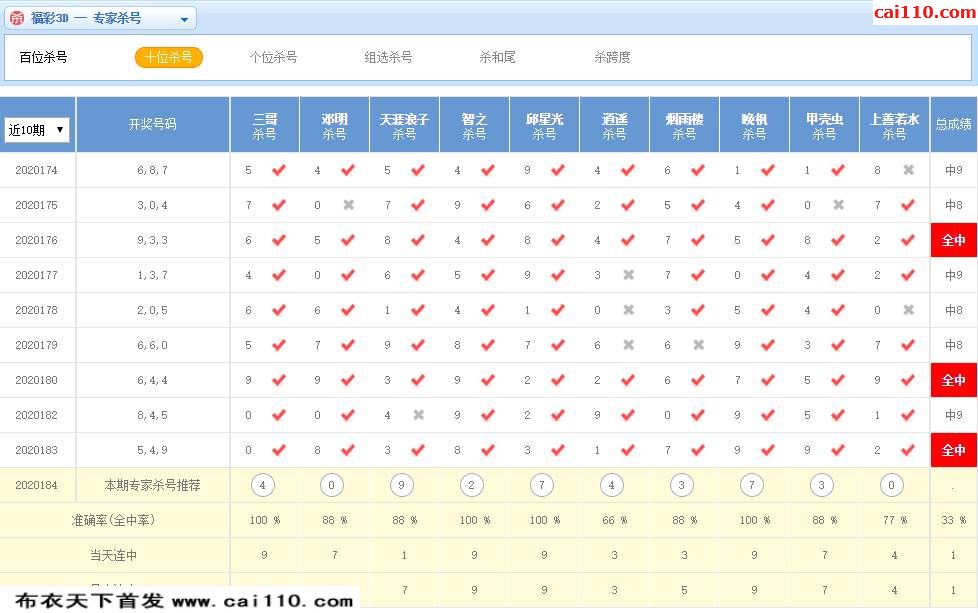Click the red 全中 badge in row 2020183
Image resolution: width=978 pixels, height=613 pixels.
[x=954, y=450]
